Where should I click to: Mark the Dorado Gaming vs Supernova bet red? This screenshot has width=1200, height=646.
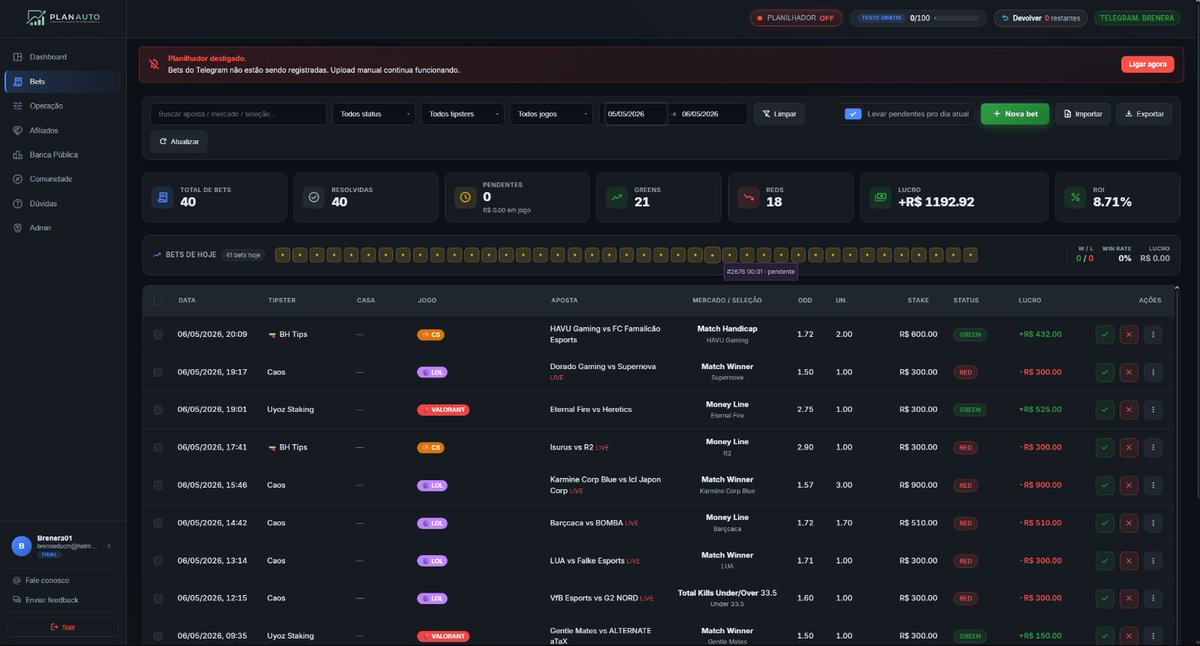(x=1129, y=372)
